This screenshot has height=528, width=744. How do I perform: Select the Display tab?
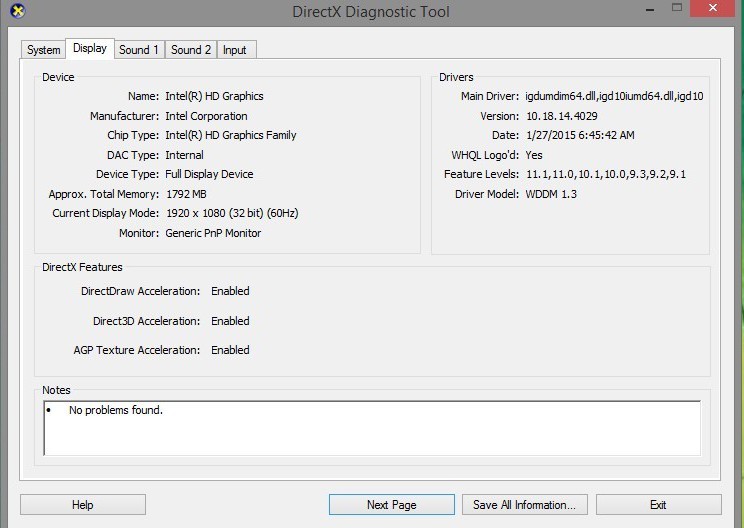90,48
